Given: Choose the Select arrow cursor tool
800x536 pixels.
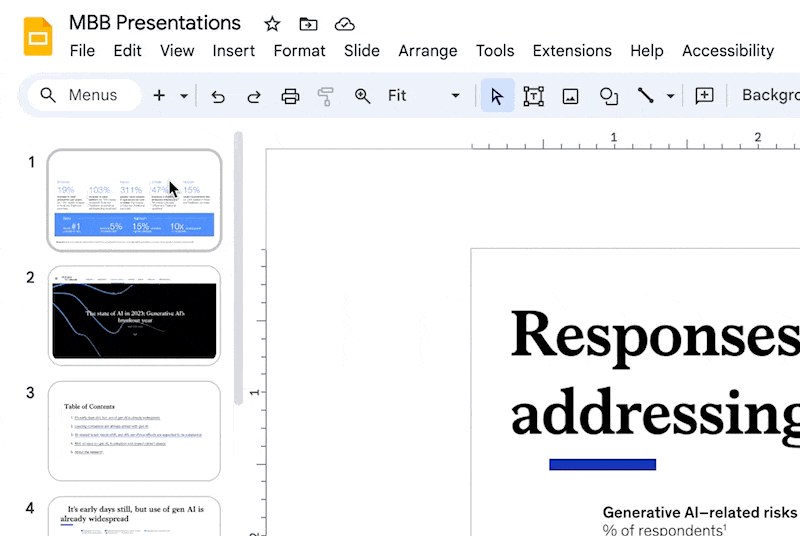Looking at the screenshot, I should click(497, 95).
